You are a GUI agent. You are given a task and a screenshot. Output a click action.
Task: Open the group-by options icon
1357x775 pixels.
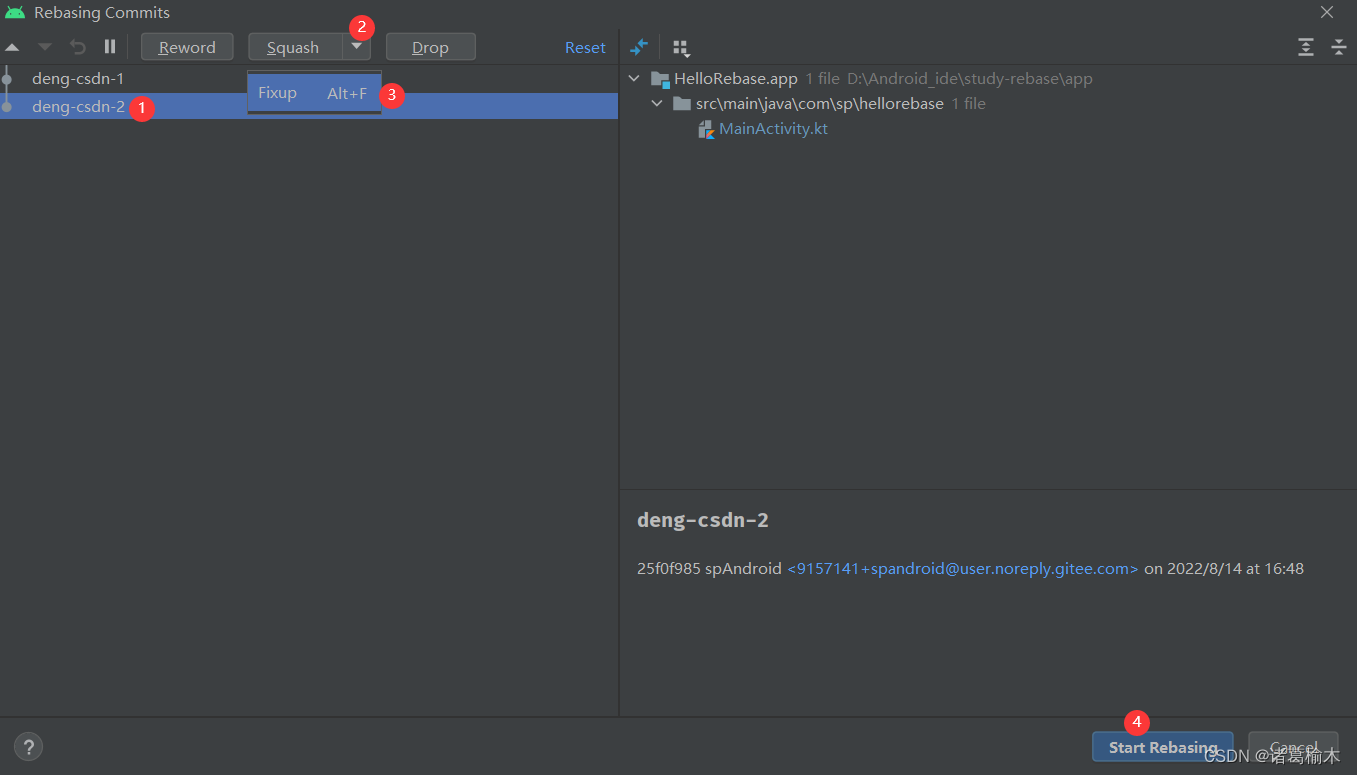click(681, 47)
